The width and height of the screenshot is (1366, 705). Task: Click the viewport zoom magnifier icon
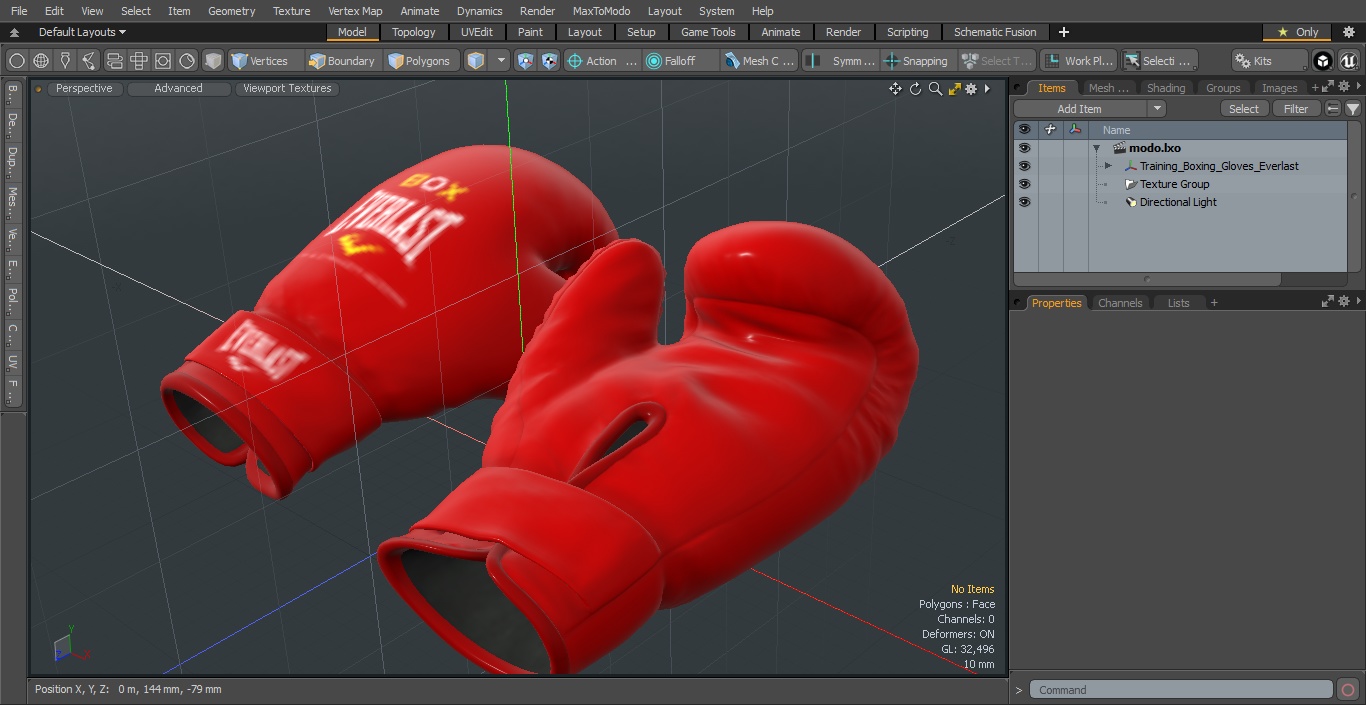point(935,89)
